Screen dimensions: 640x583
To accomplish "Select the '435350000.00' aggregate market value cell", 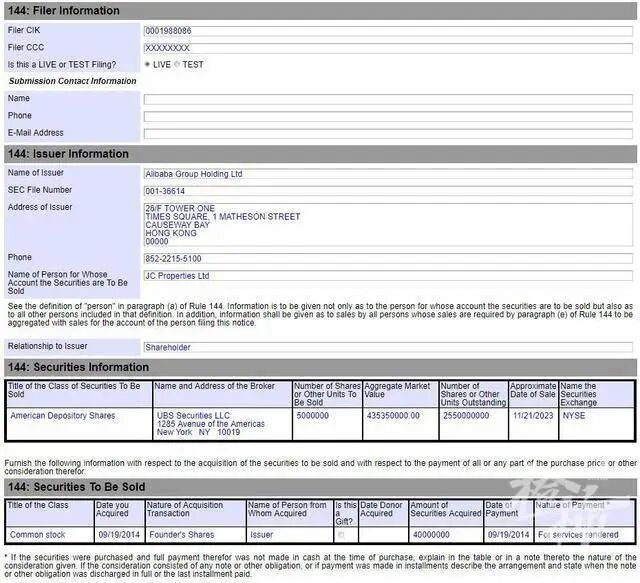I will [x=401, y=424].
